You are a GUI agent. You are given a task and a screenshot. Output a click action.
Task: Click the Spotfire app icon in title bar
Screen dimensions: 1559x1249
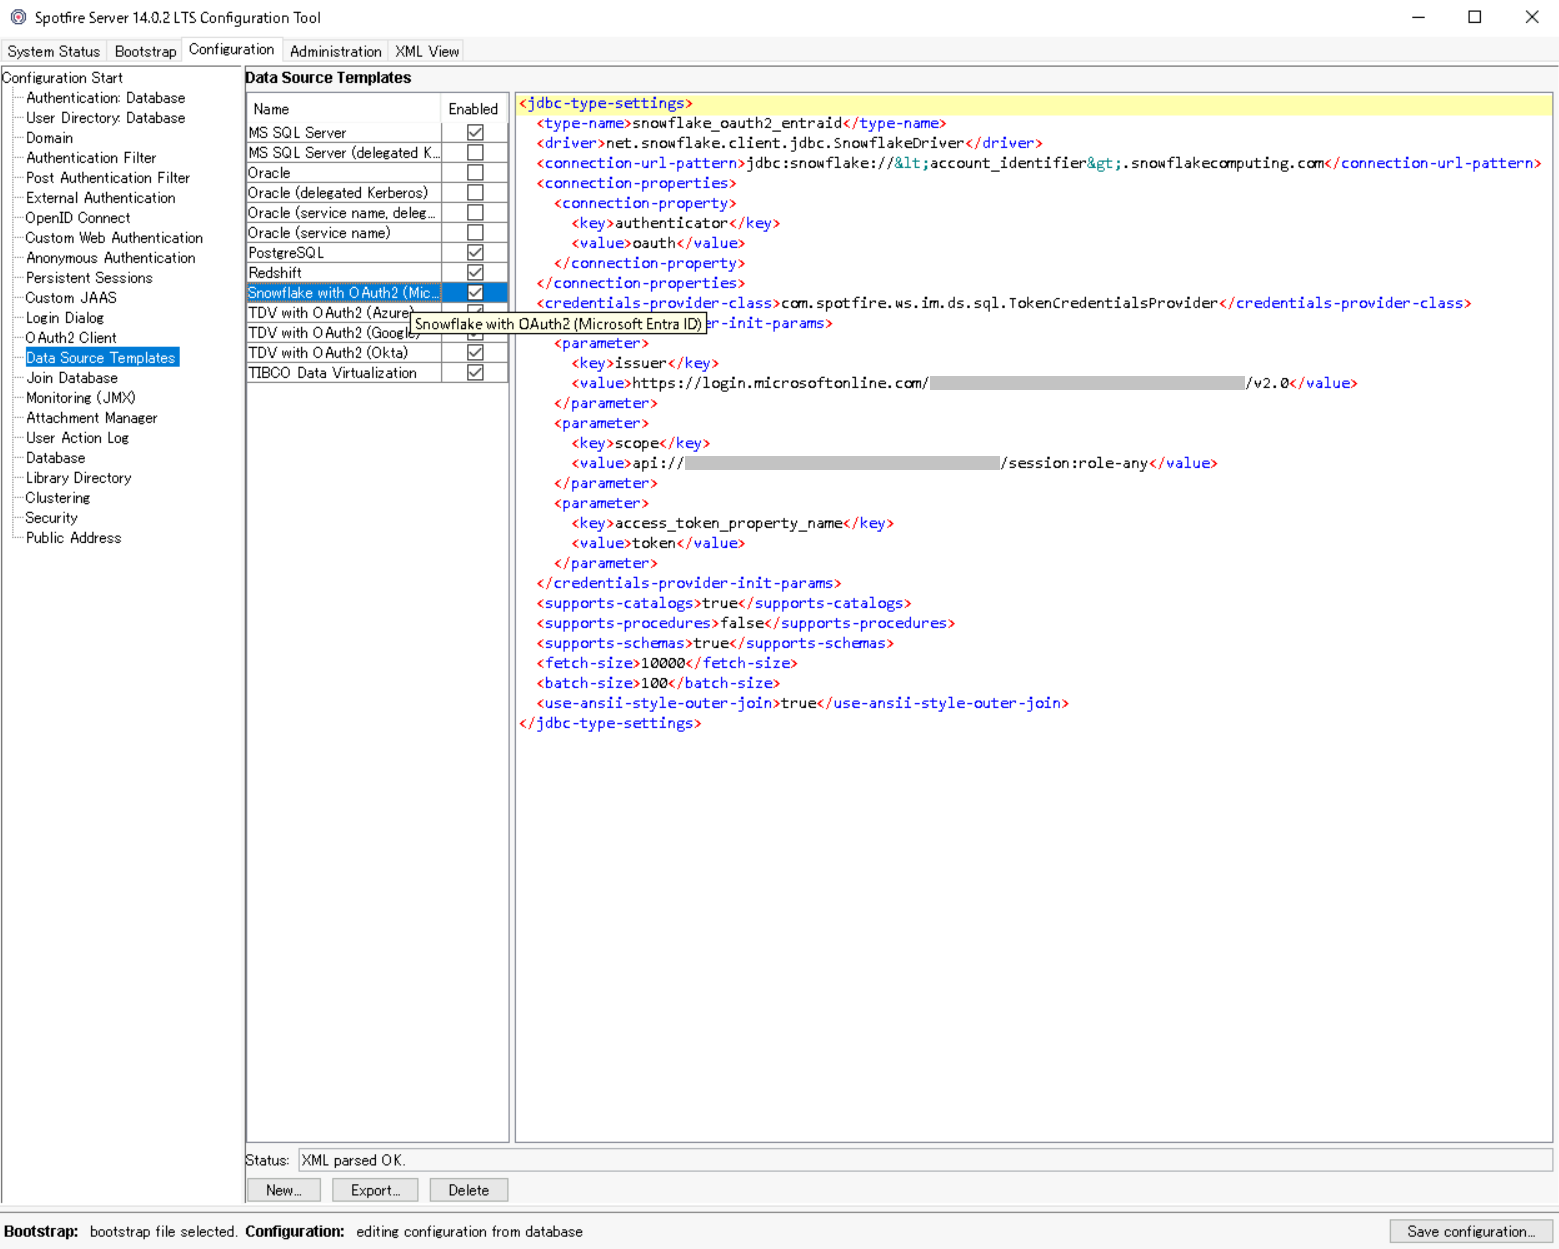(17, 17)
